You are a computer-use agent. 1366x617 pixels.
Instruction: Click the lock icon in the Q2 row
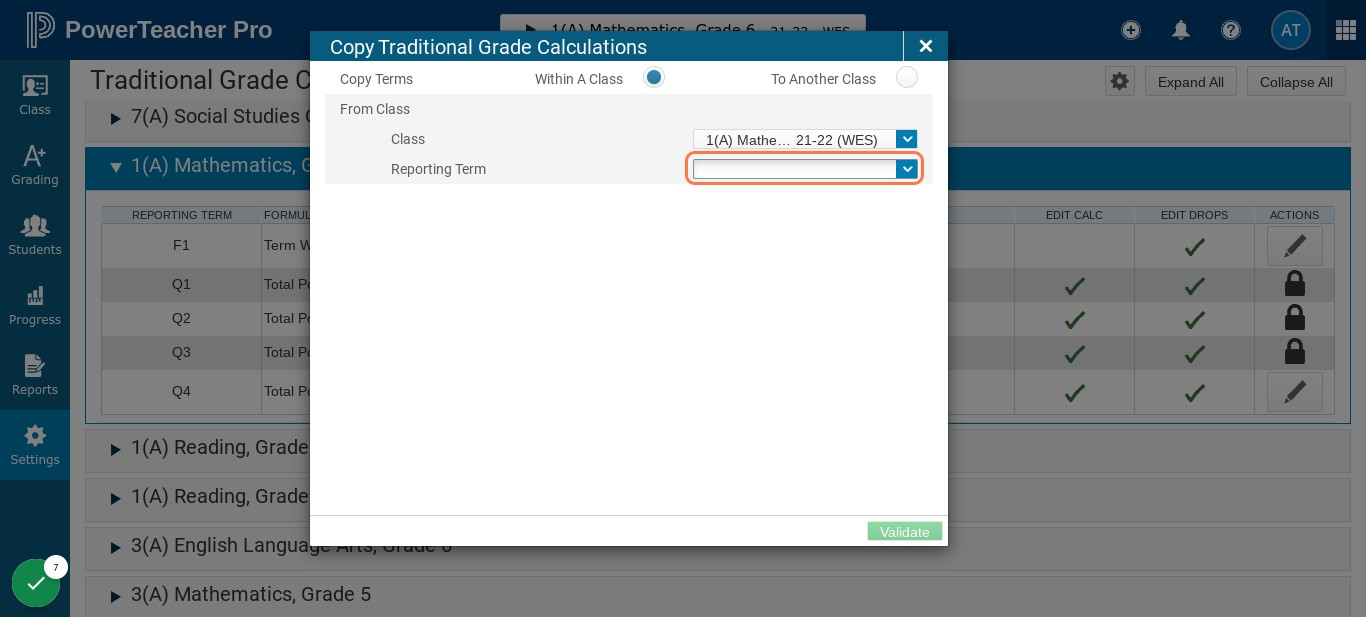point(1295,318)
